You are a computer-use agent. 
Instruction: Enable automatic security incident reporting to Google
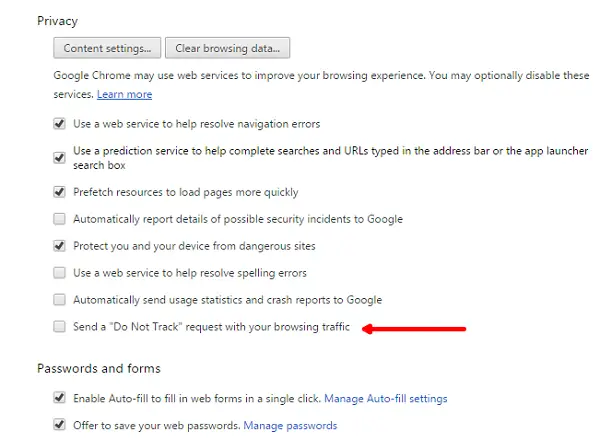click(x=59, y=219)
